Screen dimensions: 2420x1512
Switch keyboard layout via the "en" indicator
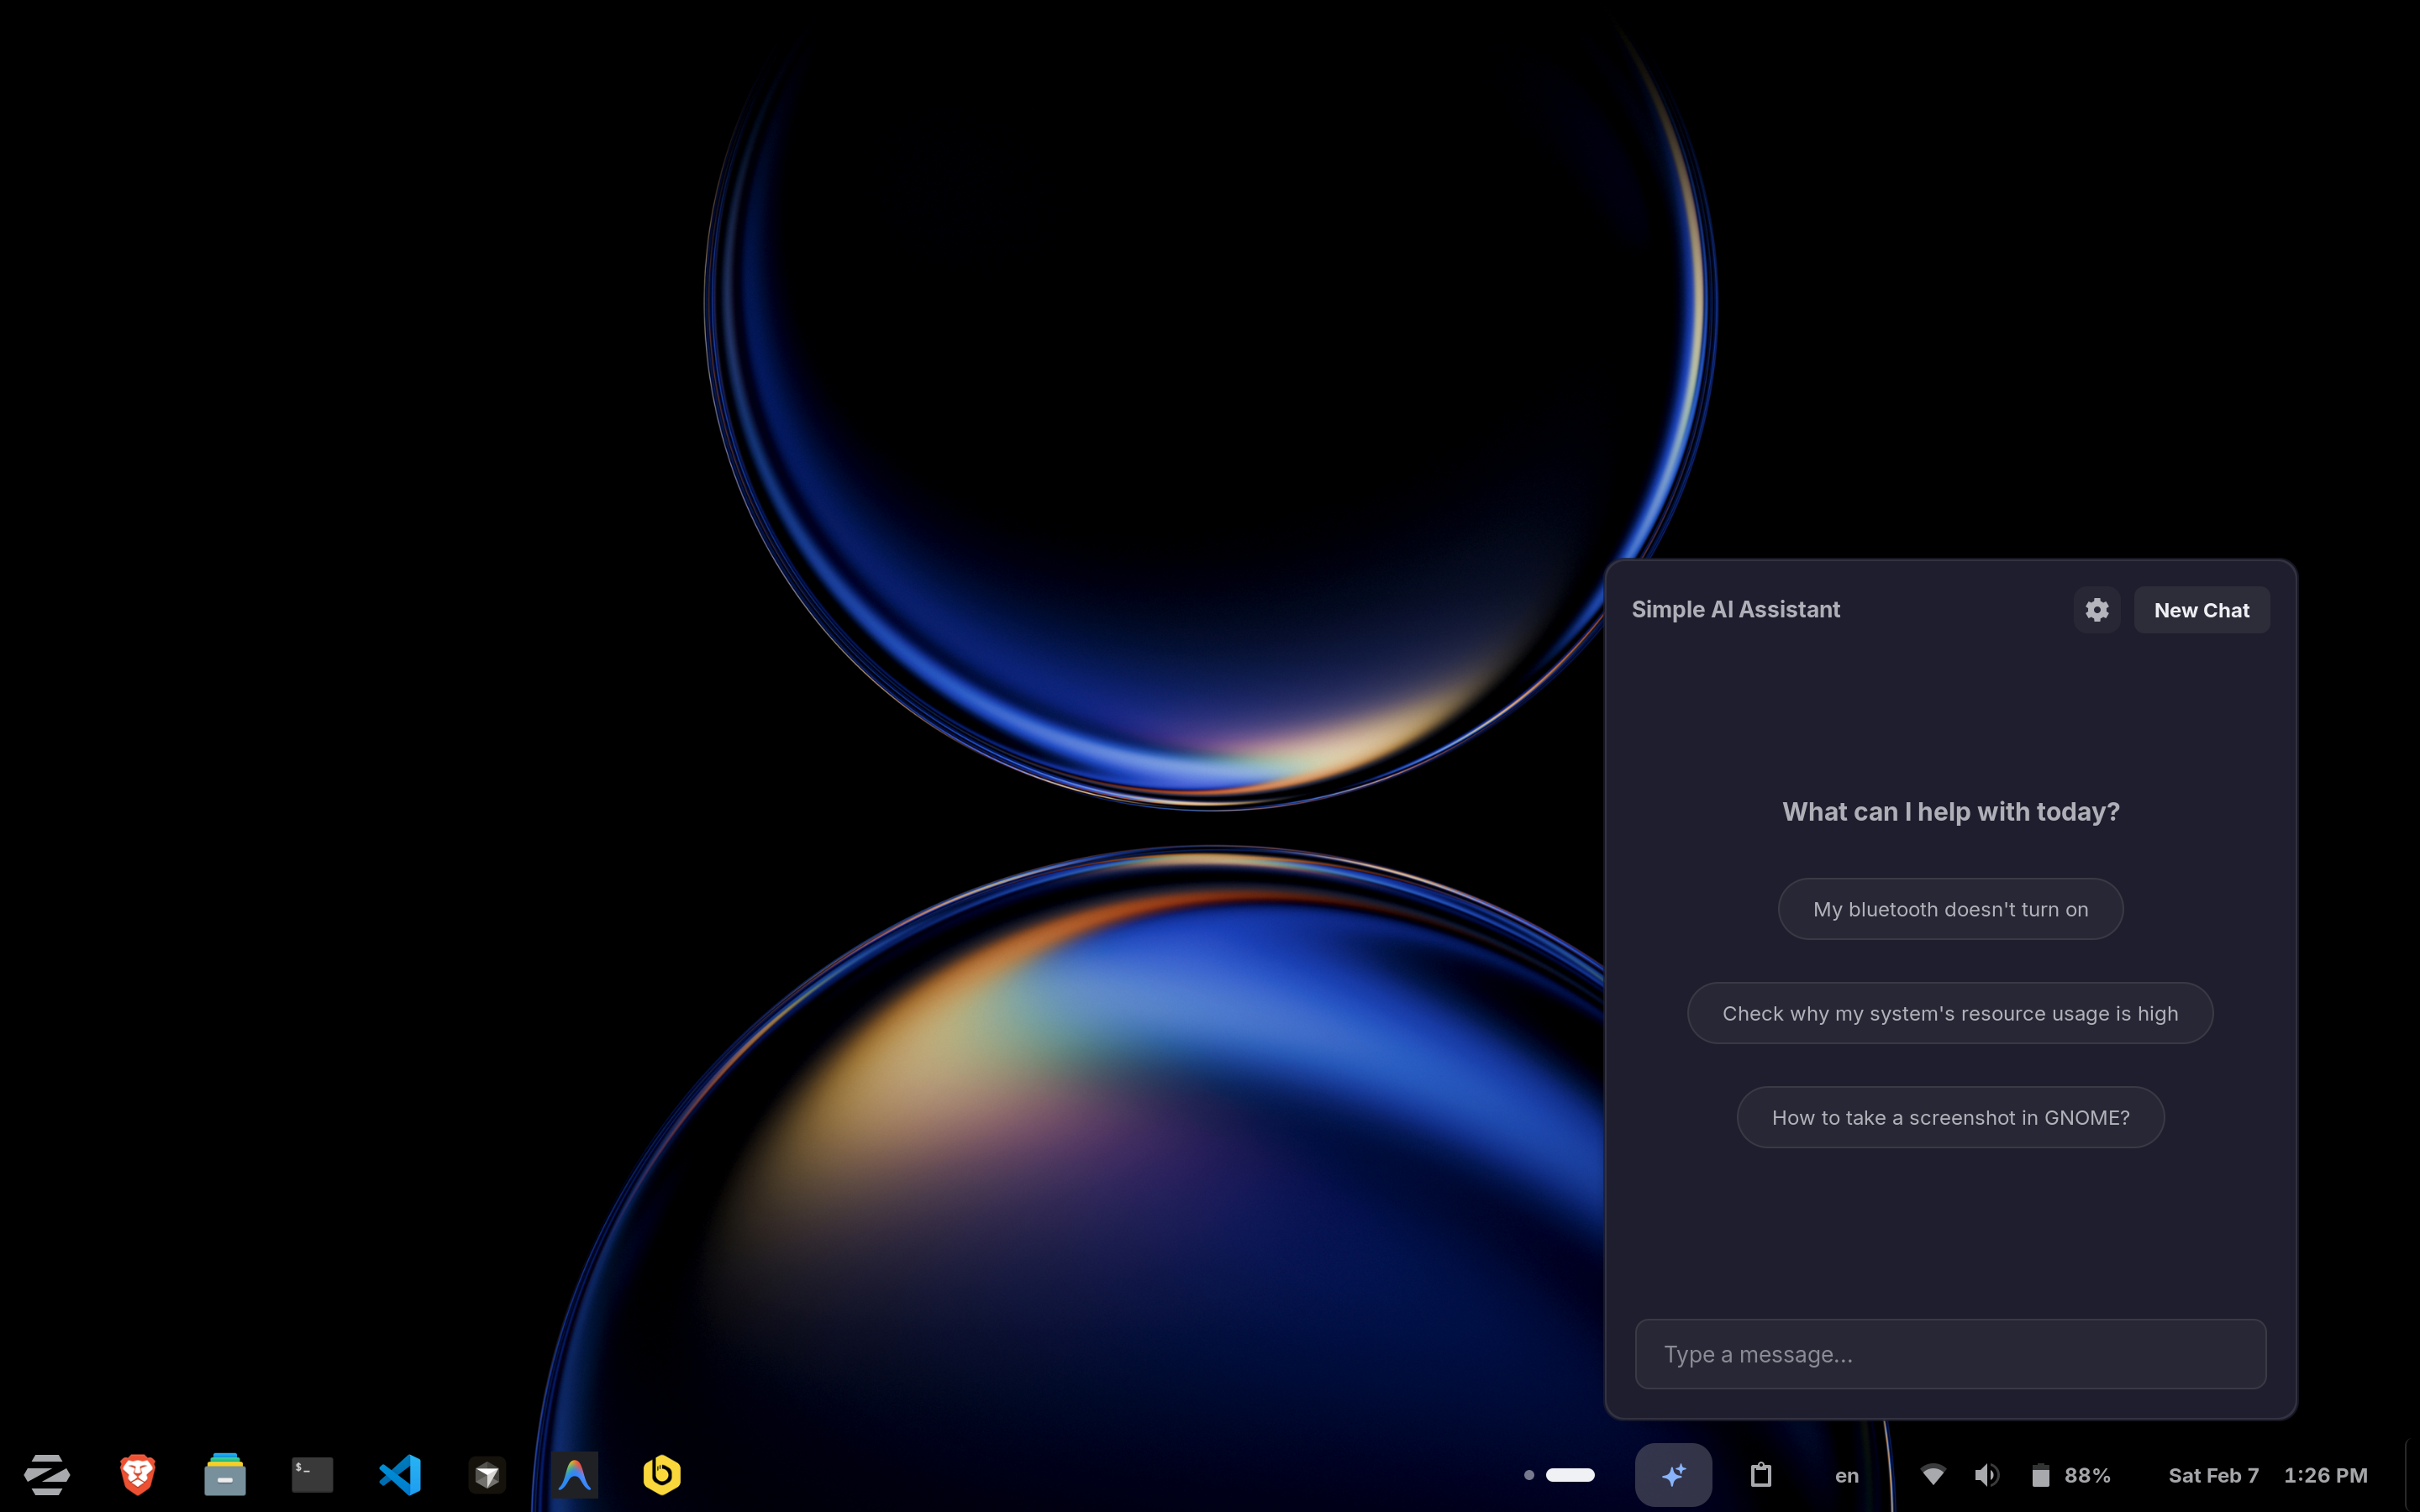(1846, 1474)
